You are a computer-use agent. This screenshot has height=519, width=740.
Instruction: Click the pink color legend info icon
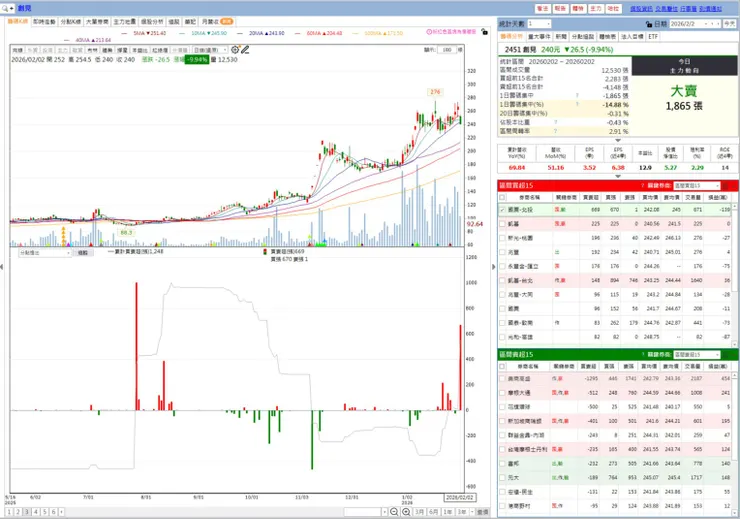(x=429, y=32)
